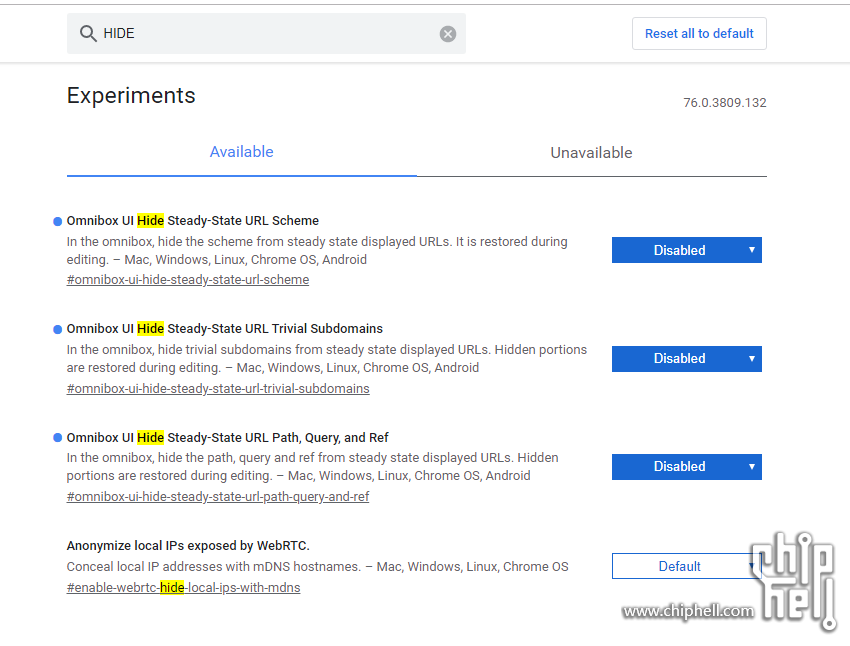The height and width of the screenshot is (646, 850).
Task: Click blue dot beside URL Scheme flag
Action: [x=57, y=221]
